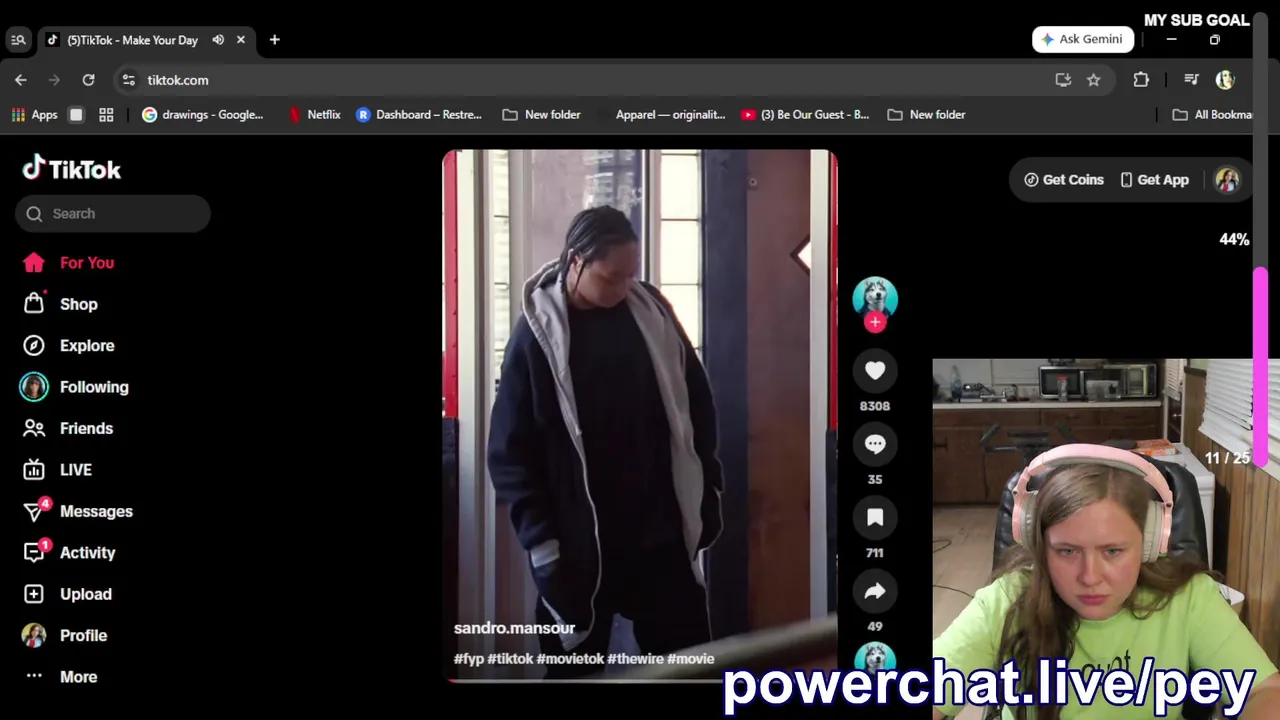
Task: Click the Get App button
Action: (x=1154, y=180)
